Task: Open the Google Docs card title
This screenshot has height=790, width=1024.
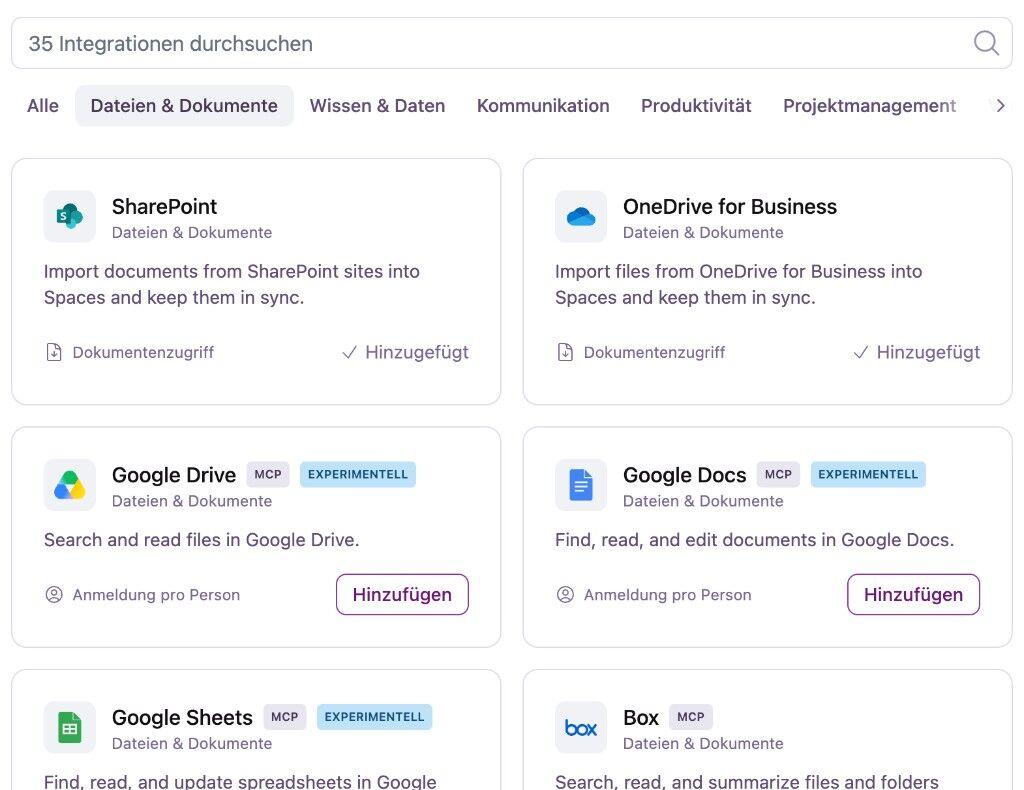Action: tap(684, 475)
